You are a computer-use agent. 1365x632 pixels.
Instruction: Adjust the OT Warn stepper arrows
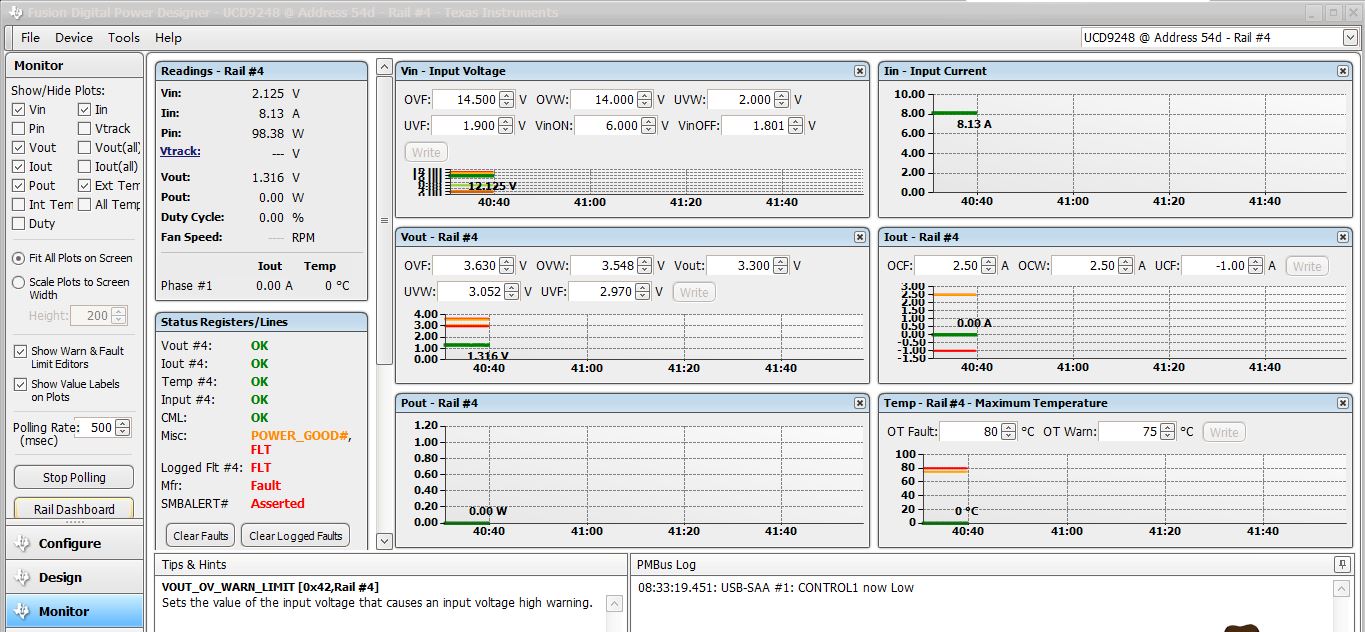(x=1168, y=432)
